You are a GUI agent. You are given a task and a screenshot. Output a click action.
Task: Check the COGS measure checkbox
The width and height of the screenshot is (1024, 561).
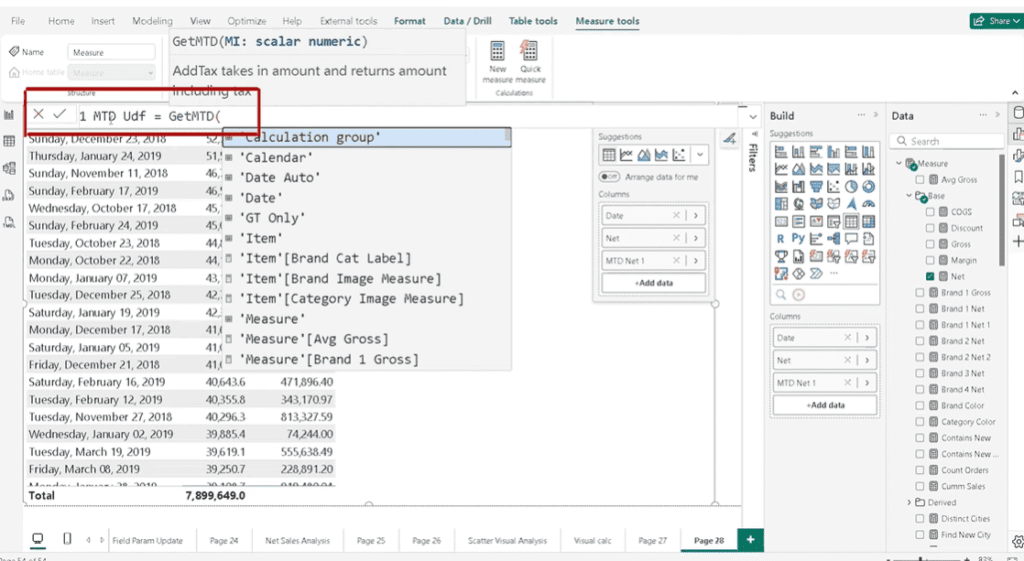[930, 212]
